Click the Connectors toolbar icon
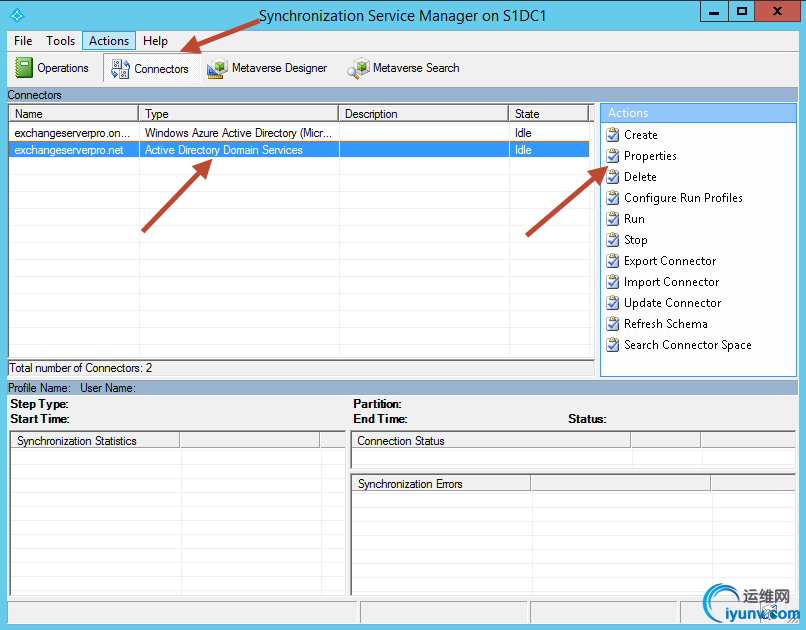806x630 pixels. click(x=120, y=69)
